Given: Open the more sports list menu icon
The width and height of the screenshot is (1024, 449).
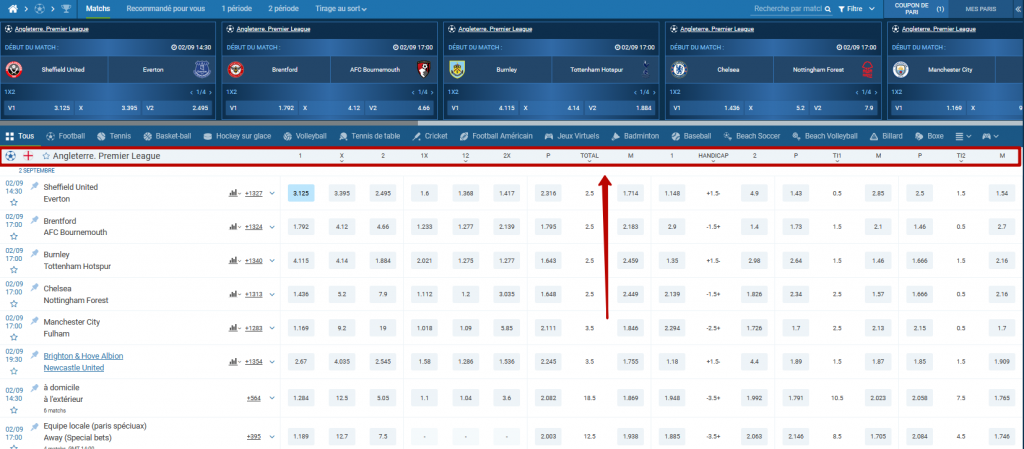Looking at the screenshot, I should pos(963,136).
